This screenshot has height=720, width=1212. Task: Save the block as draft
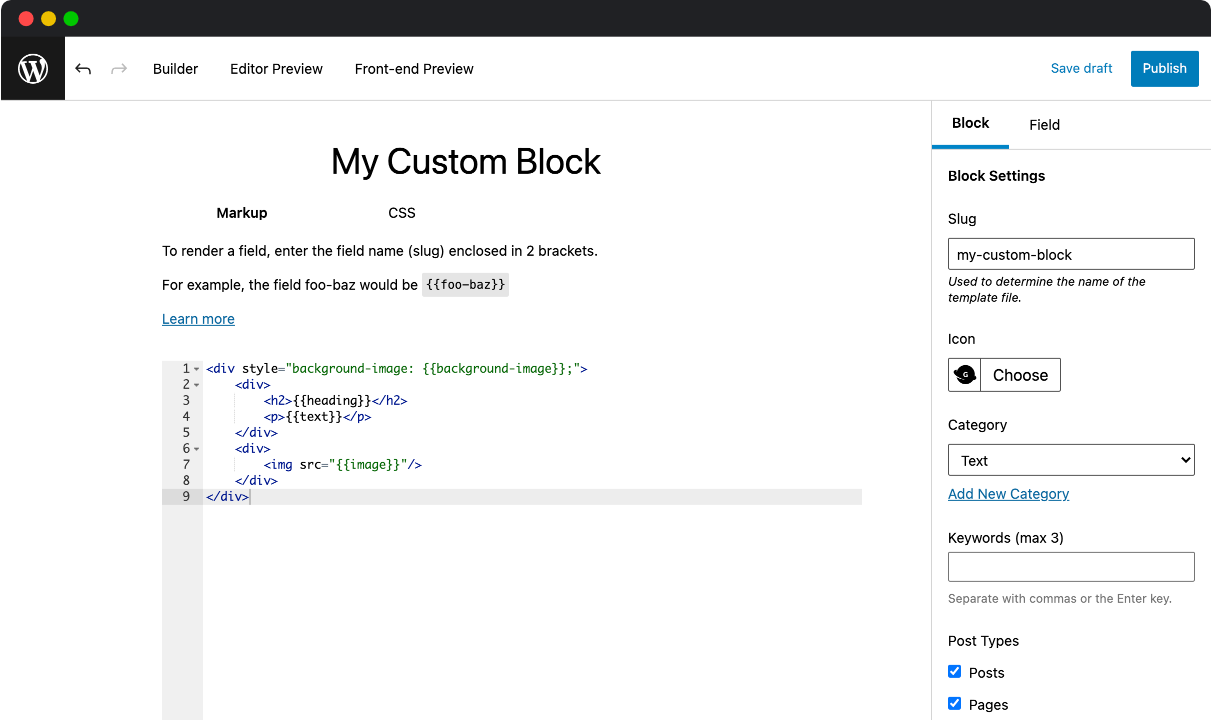(x=1081, y=69)
